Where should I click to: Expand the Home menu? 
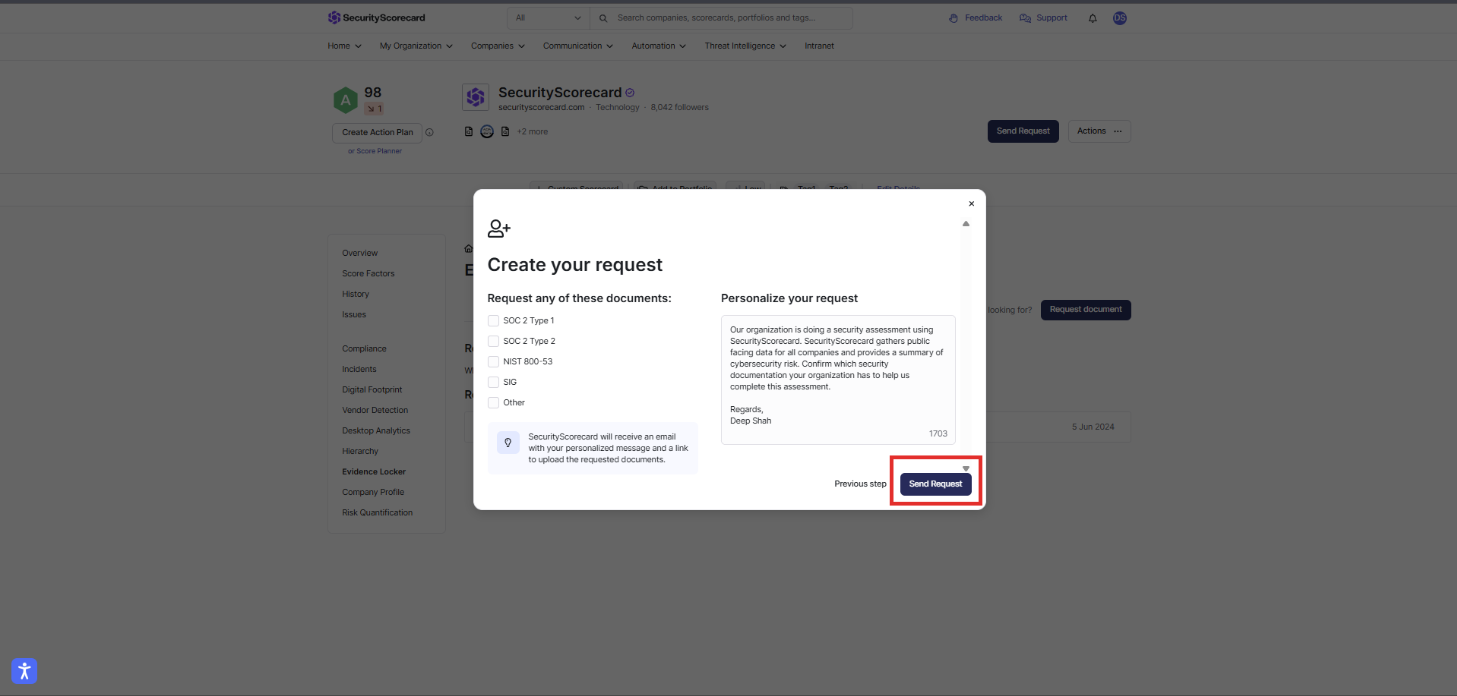coord(345,46)
